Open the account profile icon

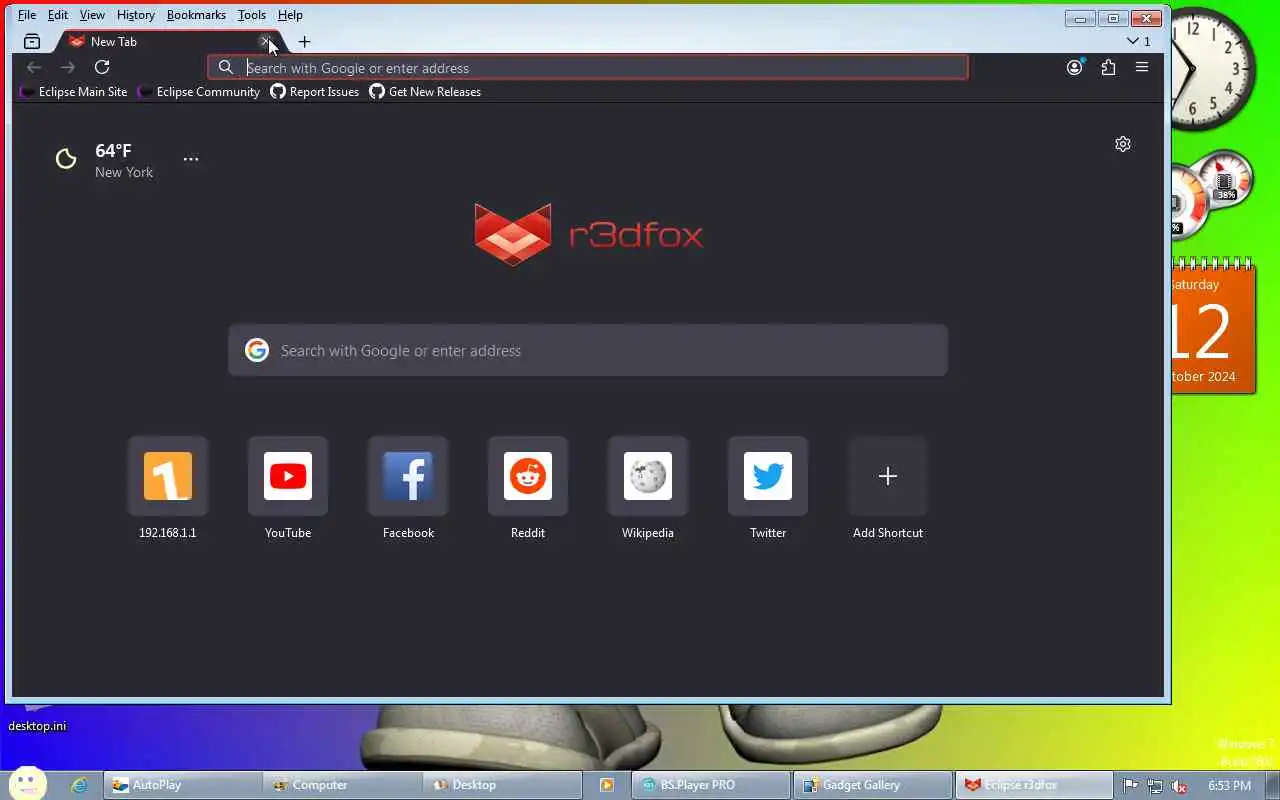(1075, 67)
